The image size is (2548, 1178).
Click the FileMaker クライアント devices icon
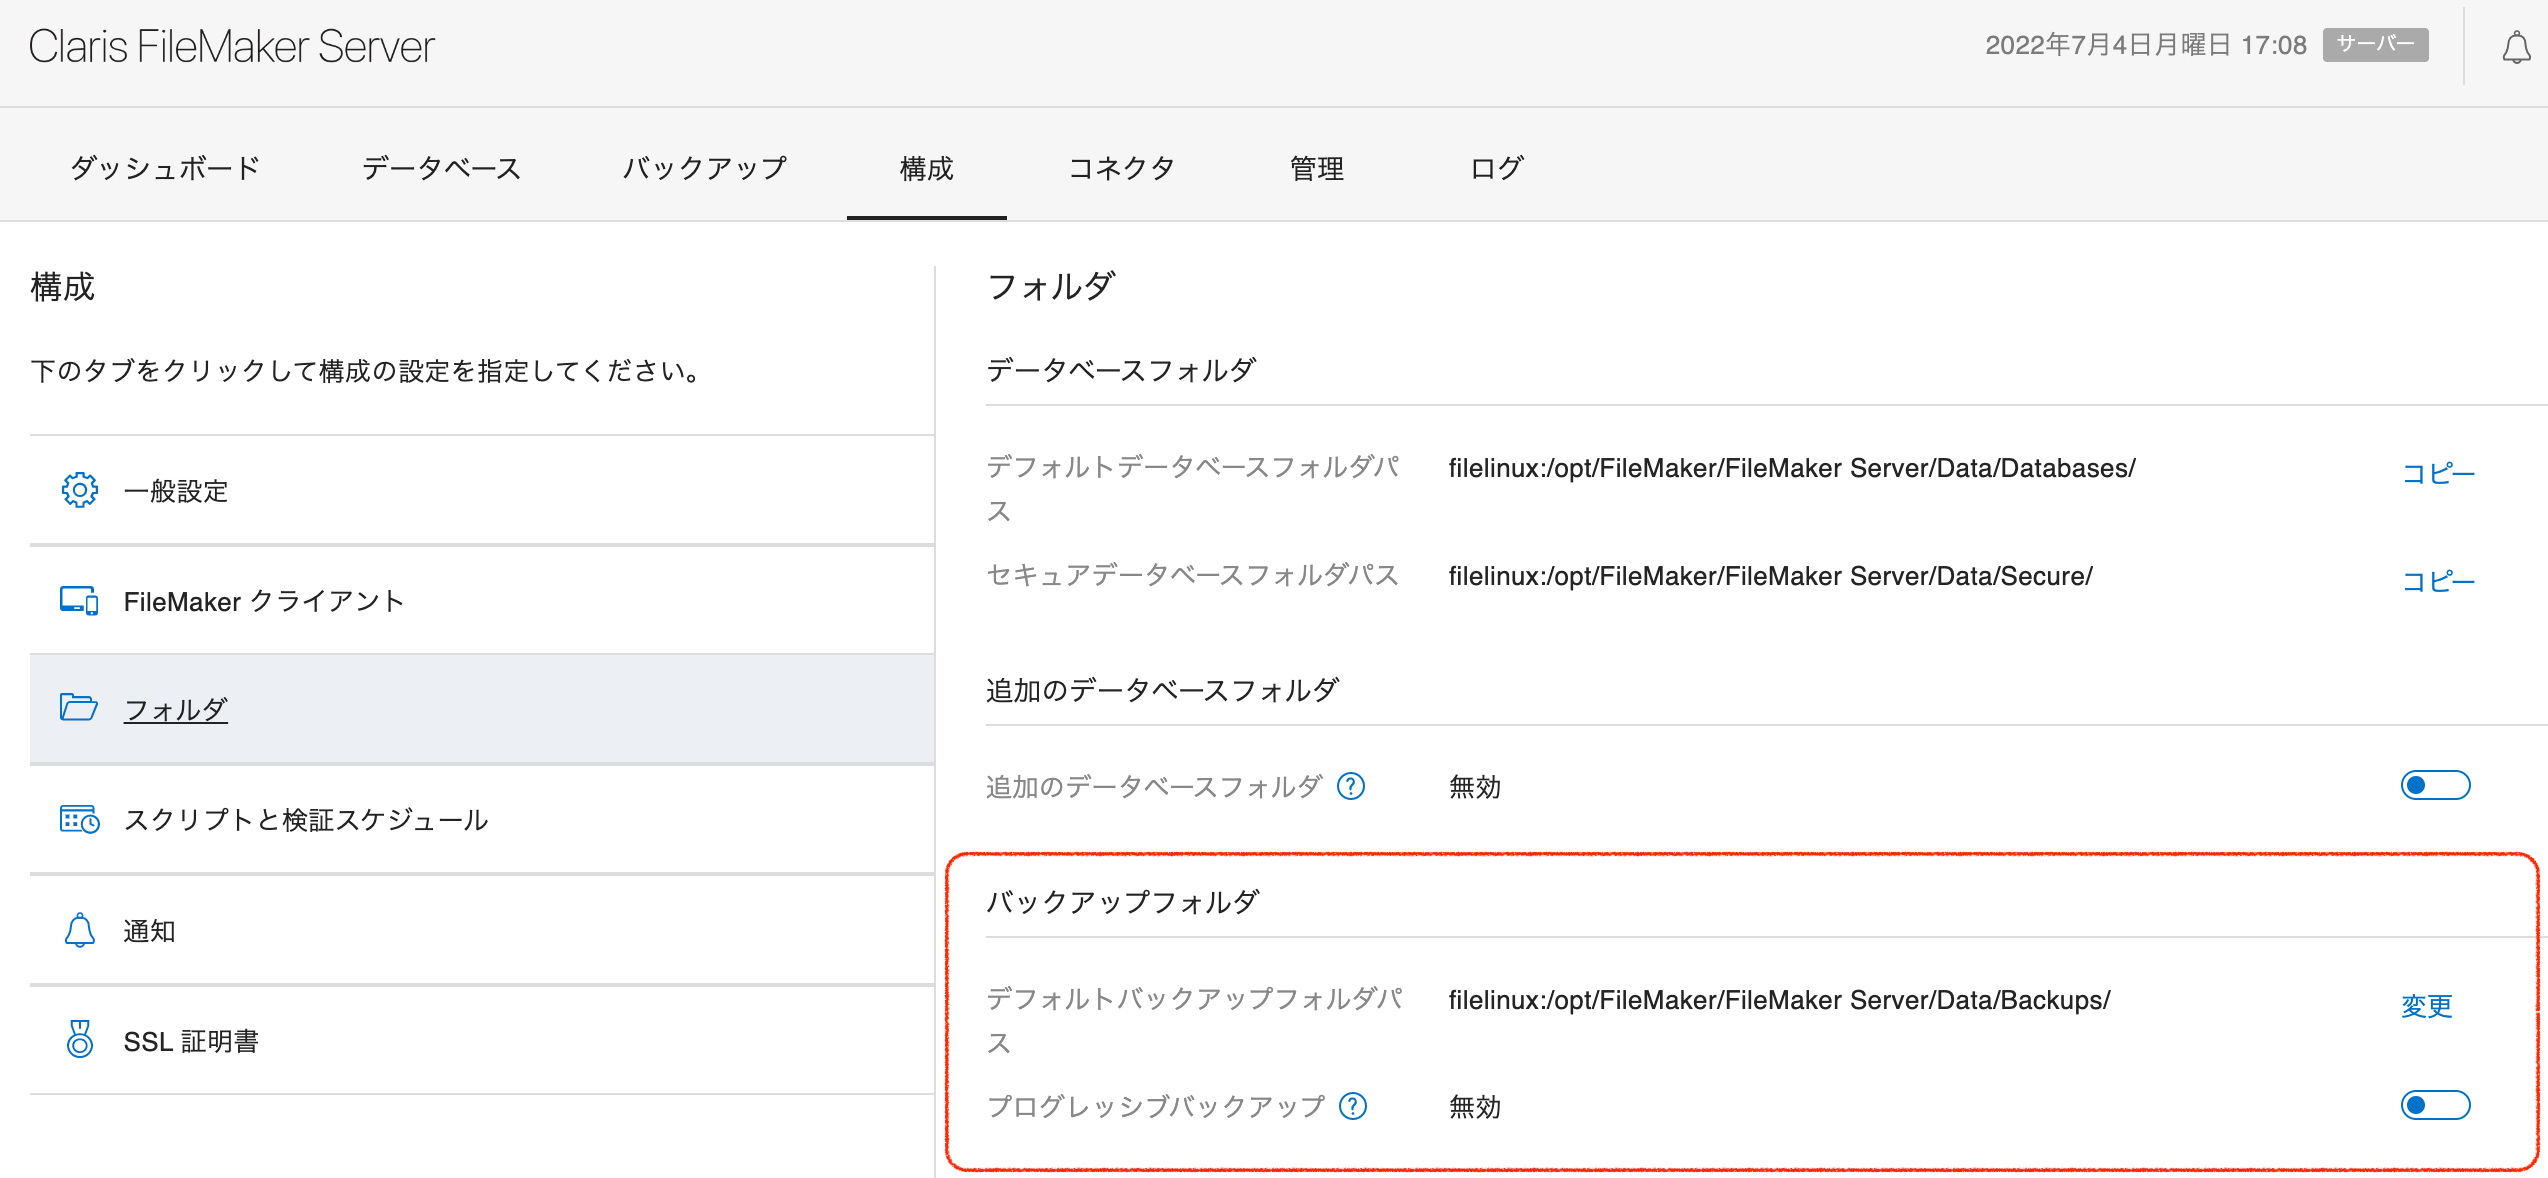tap(79, 600)
